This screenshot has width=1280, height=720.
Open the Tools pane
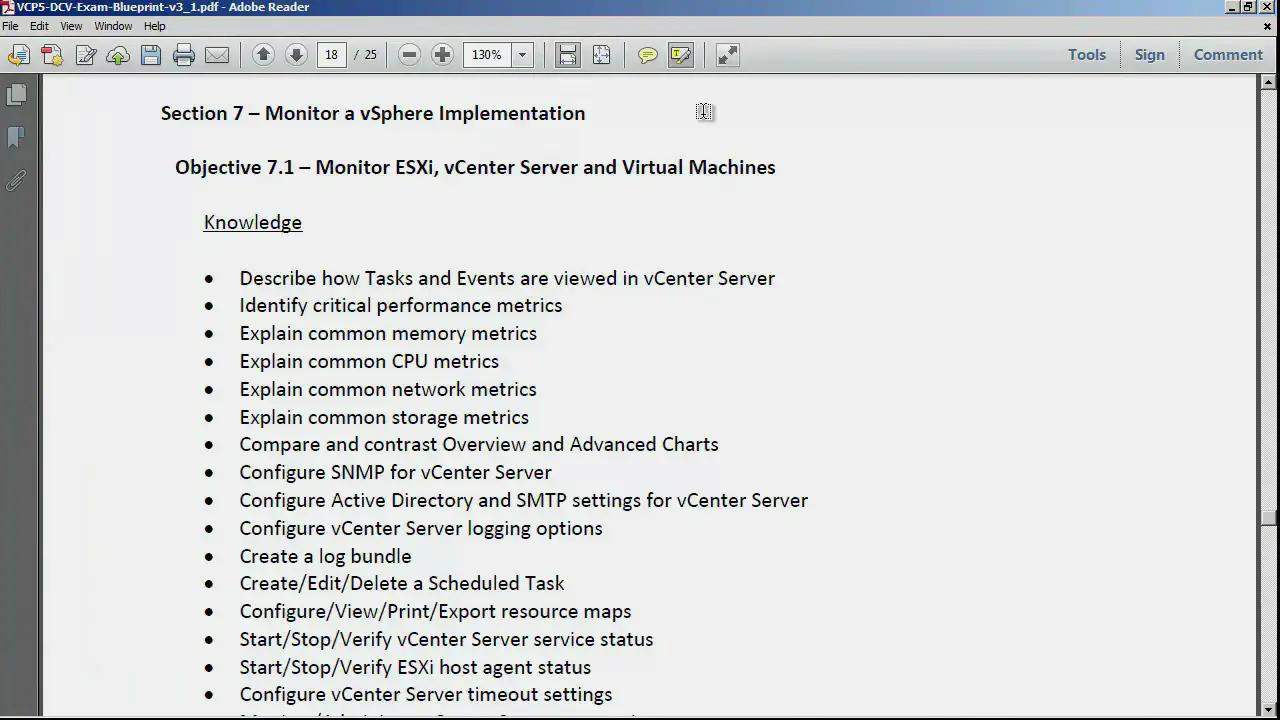click(1086, 55)
